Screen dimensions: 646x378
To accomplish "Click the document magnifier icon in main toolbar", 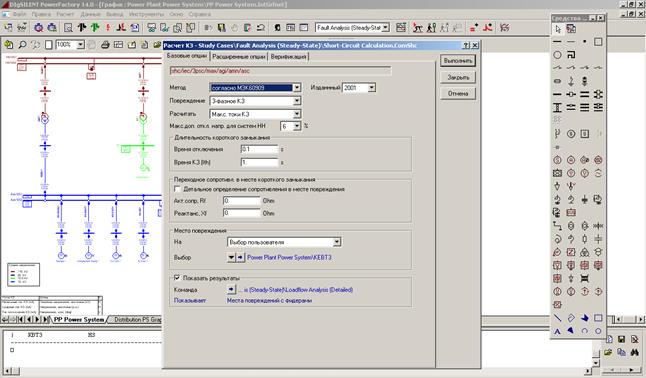I will point(68,28).
